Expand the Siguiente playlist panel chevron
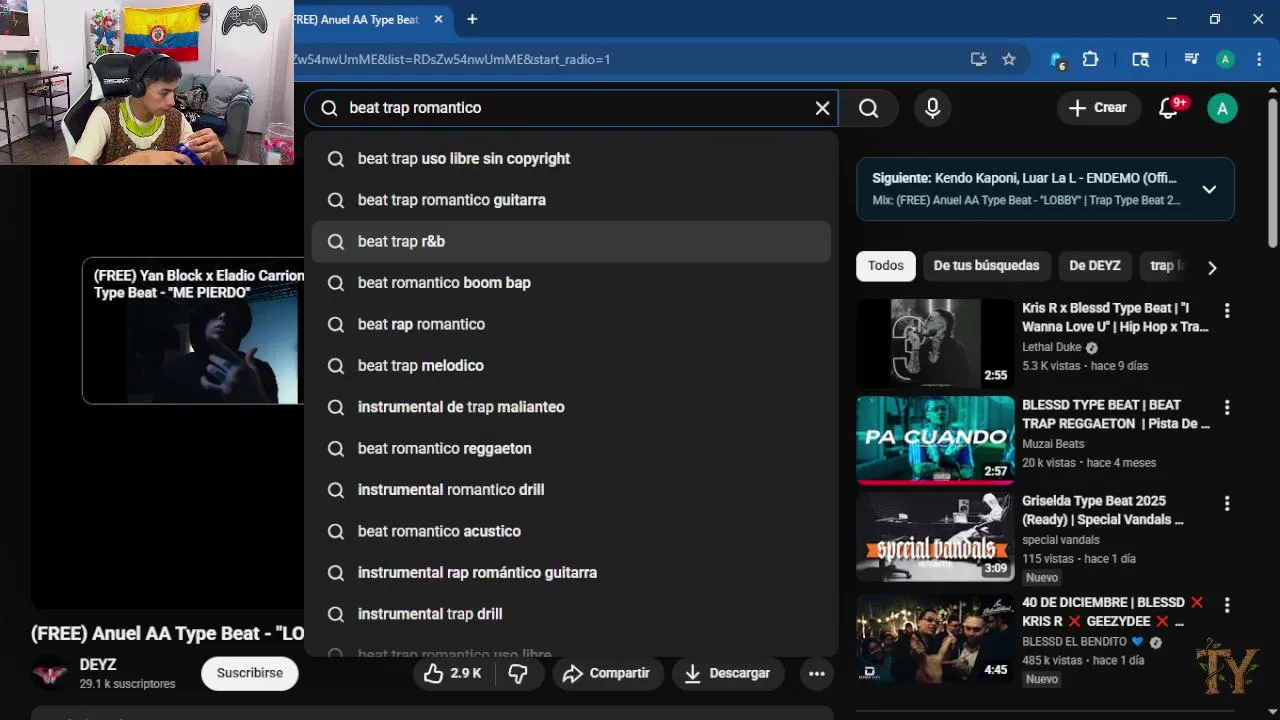This screenshot has width=1280, height=720. pyautogui.click(x=1209, y=189)
